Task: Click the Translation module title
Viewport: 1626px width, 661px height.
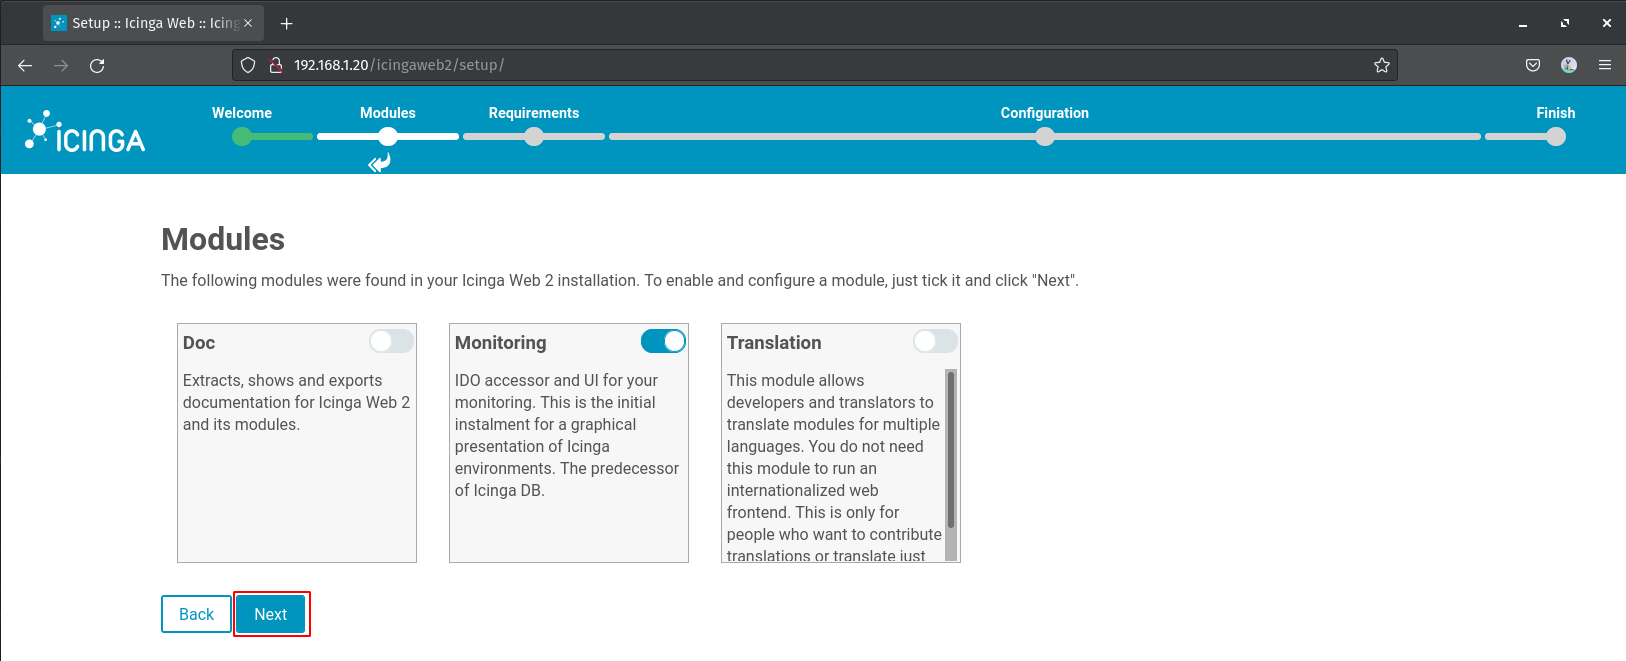Action: point(774,343)
